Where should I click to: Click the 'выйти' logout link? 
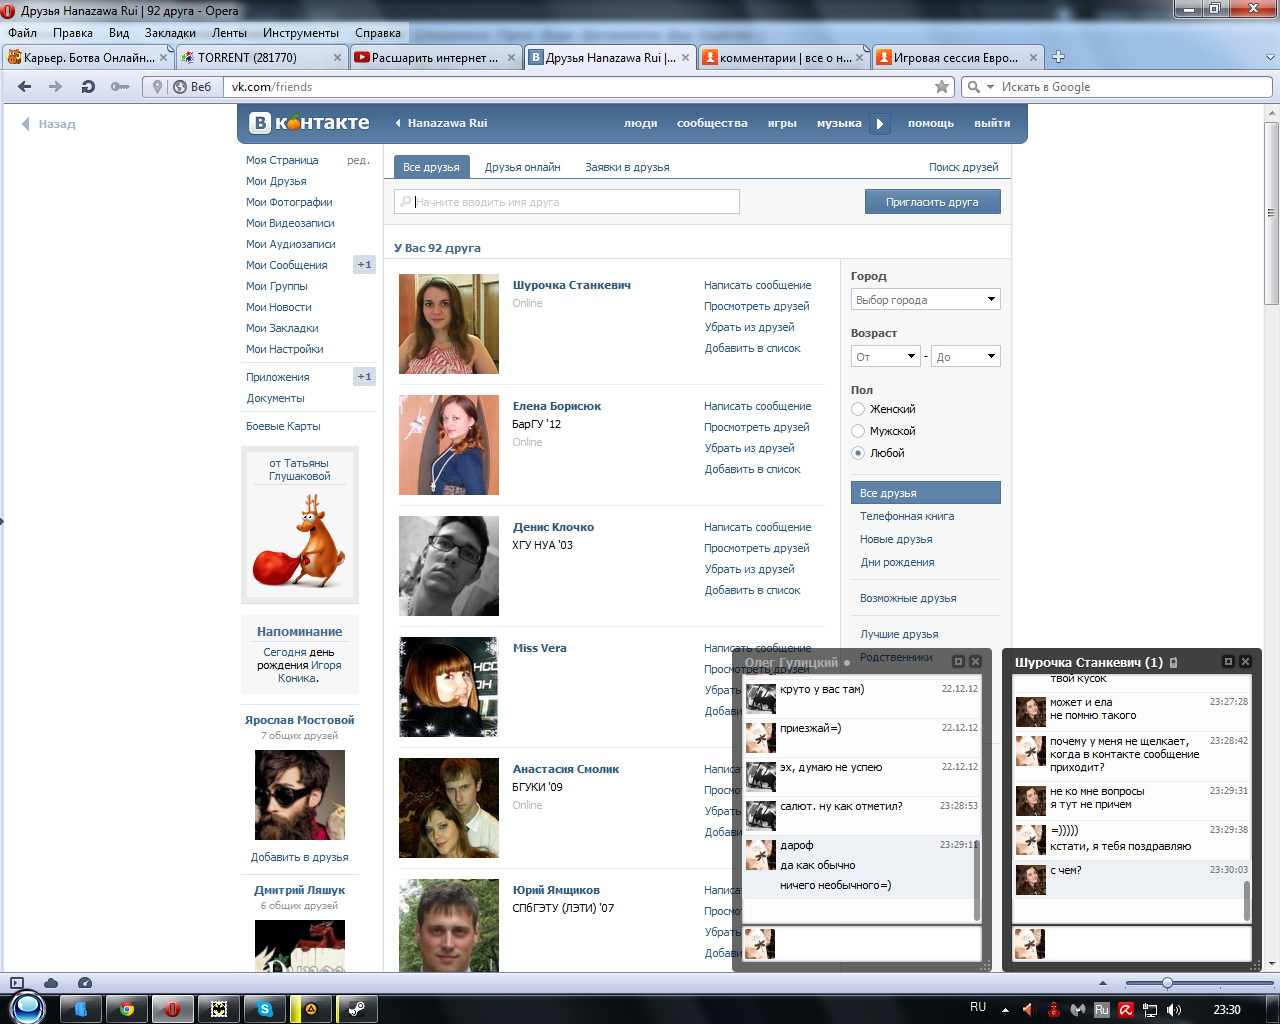(x=992, y=123)
